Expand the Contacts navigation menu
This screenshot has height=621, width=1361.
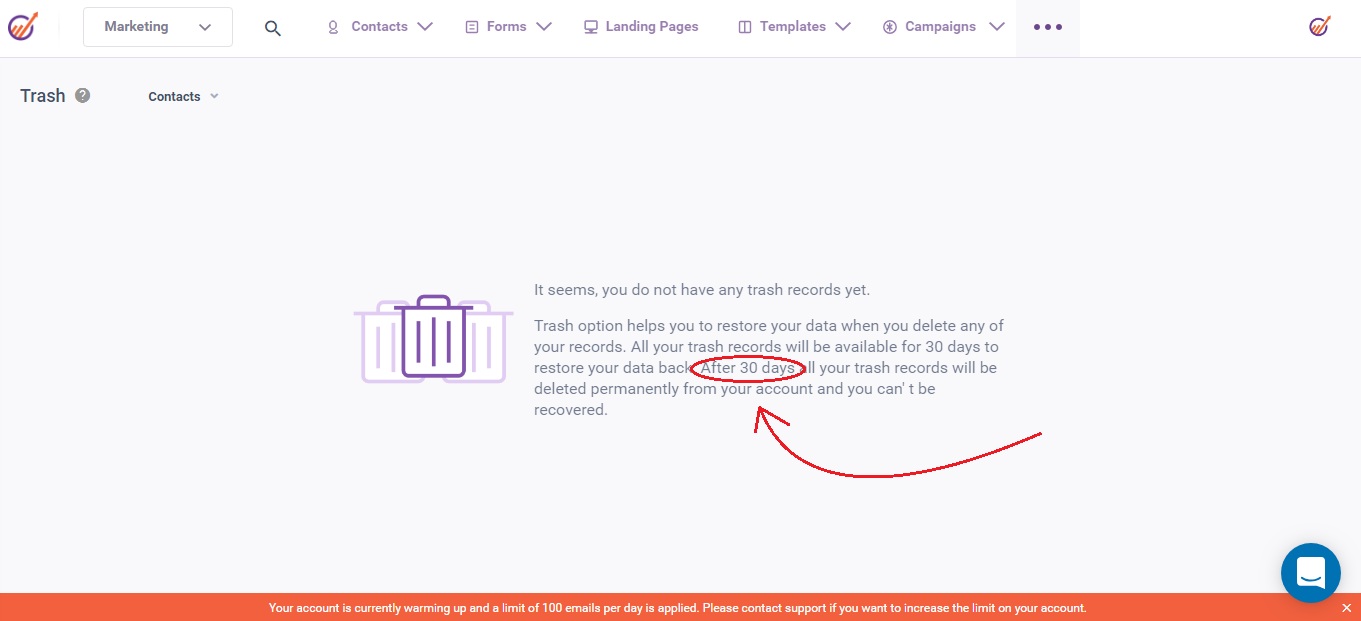(380, 27)
